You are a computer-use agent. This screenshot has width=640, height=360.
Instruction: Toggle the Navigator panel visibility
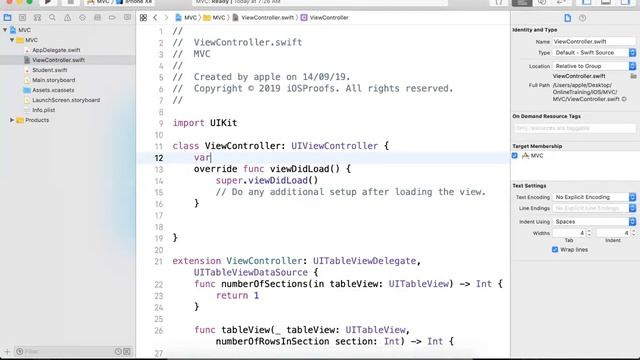(587, 2)
